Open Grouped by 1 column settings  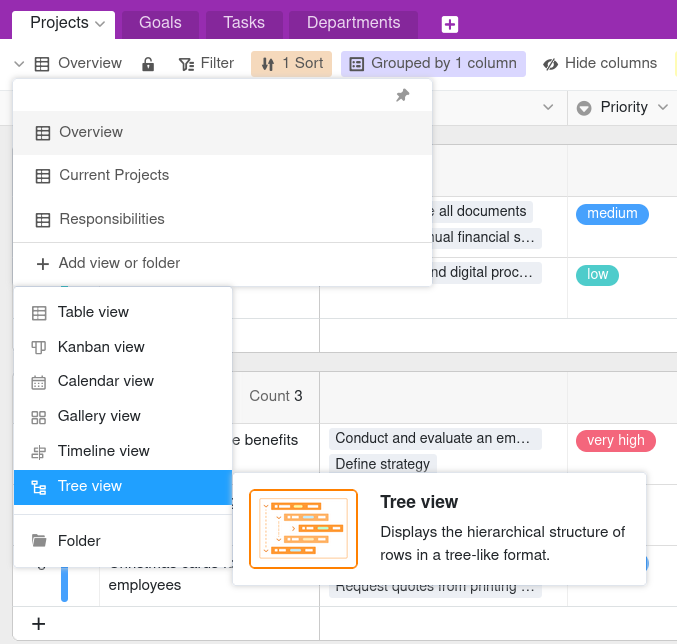[x=433, y=64]
